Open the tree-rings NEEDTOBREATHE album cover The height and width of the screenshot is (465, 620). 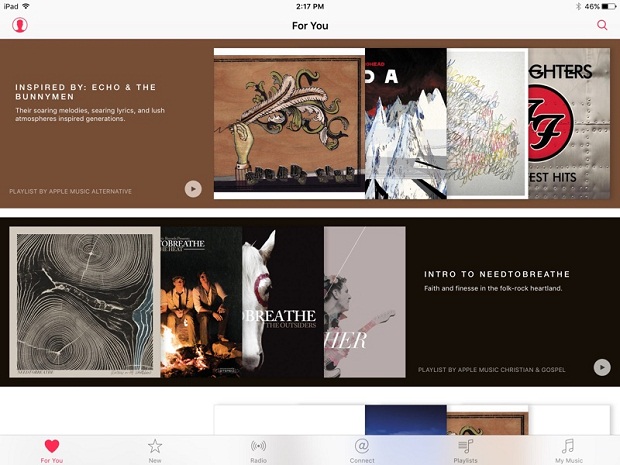pos(85,302)
